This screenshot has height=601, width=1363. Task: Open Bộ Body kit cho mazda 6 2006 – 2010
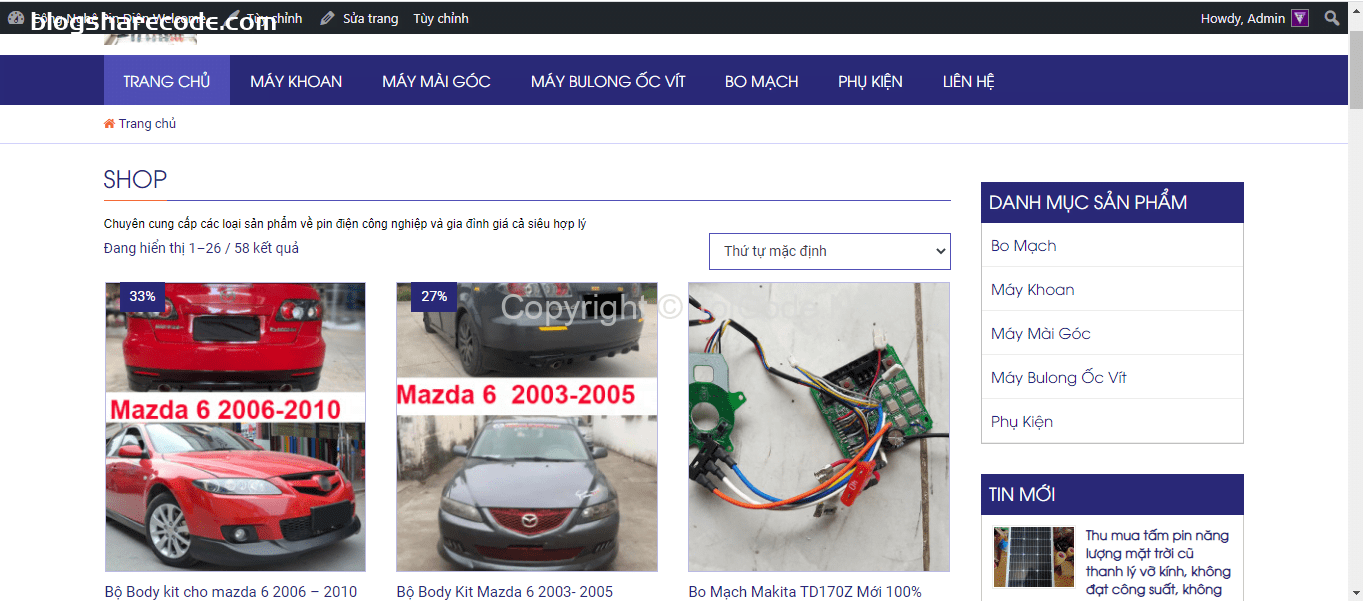(231, 592)
